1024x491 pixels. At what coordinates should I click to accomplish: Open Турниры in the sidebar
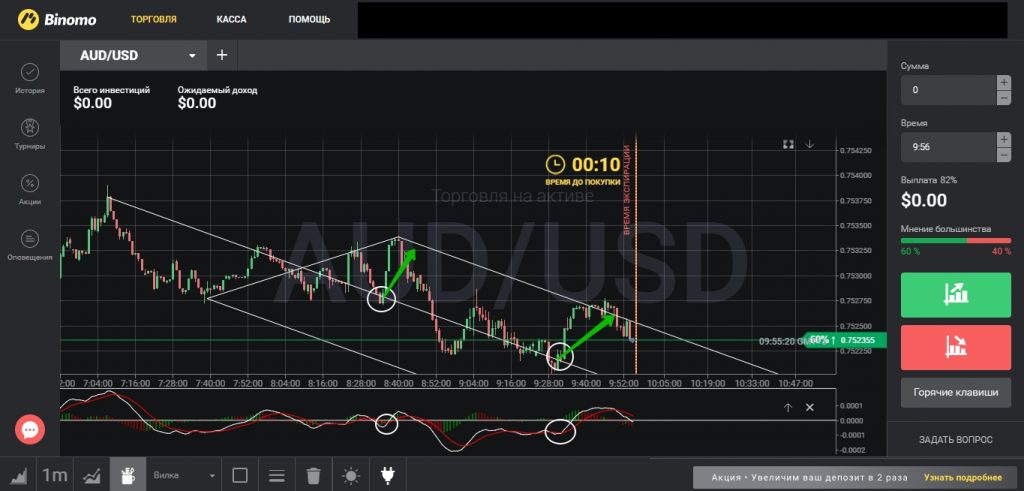click(30, 135)
